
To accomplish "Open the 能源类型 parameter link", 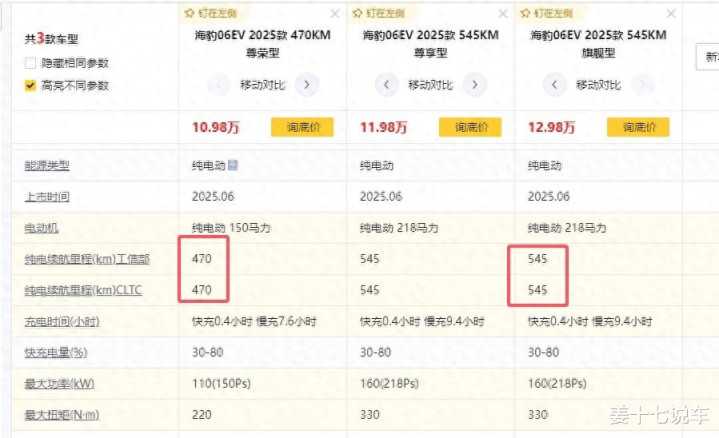I will pyautogui.click(x=47, y=166).
